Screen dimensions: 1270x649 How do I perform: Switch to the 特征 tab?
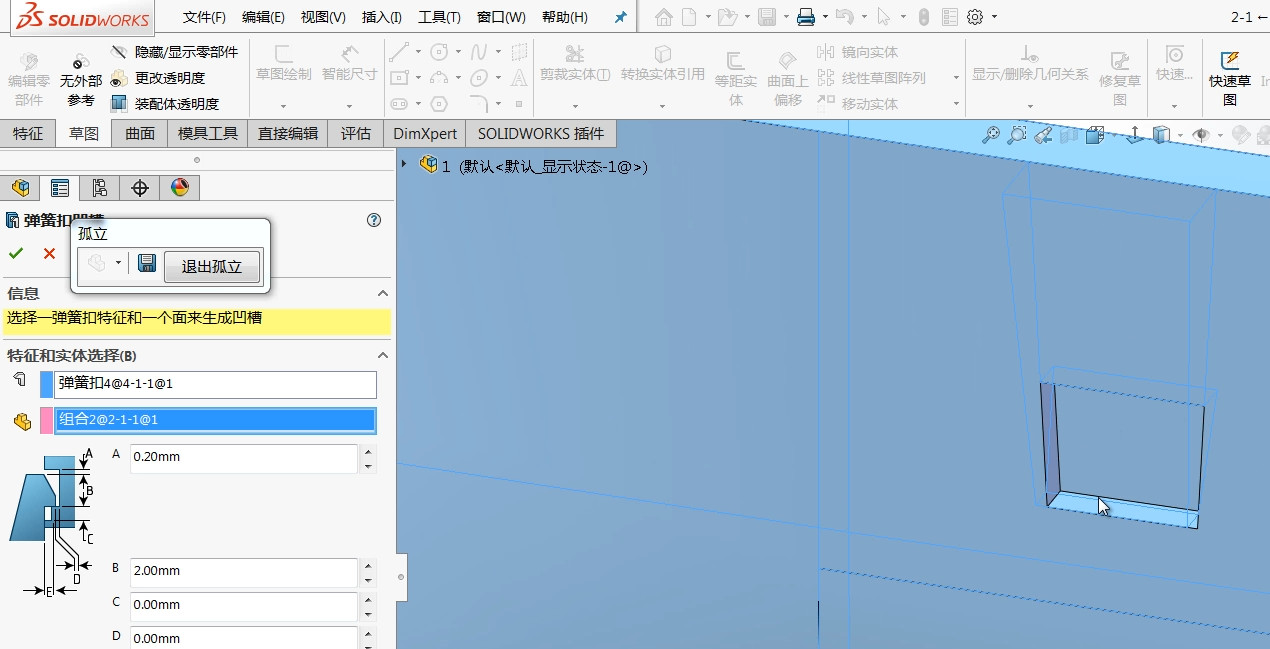28,133
